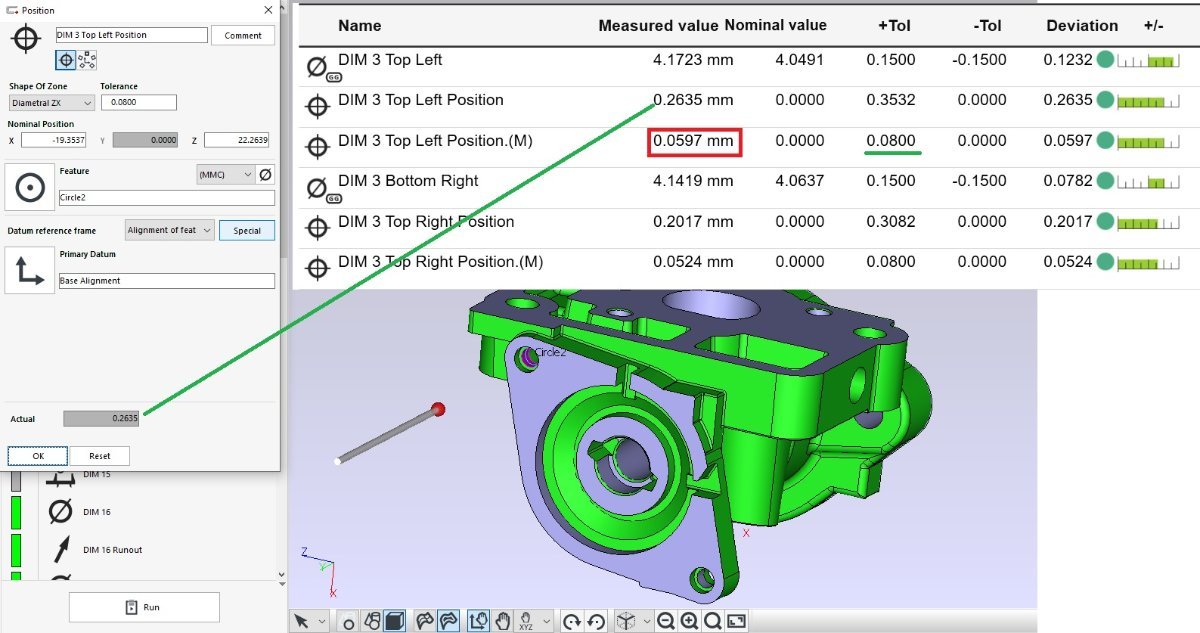
Task: Switch to pattern of positions mode icon
Action: click(x=87, y=60)
